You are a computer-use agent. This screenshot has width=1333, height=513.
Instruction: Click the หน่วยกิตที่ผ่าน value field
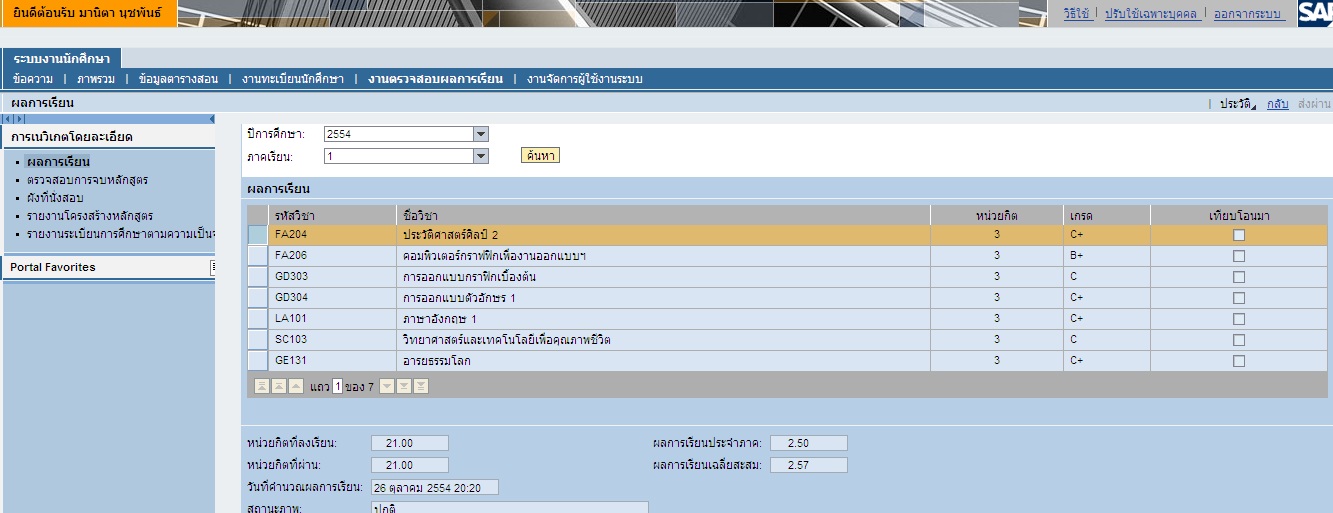click(410, 465)
